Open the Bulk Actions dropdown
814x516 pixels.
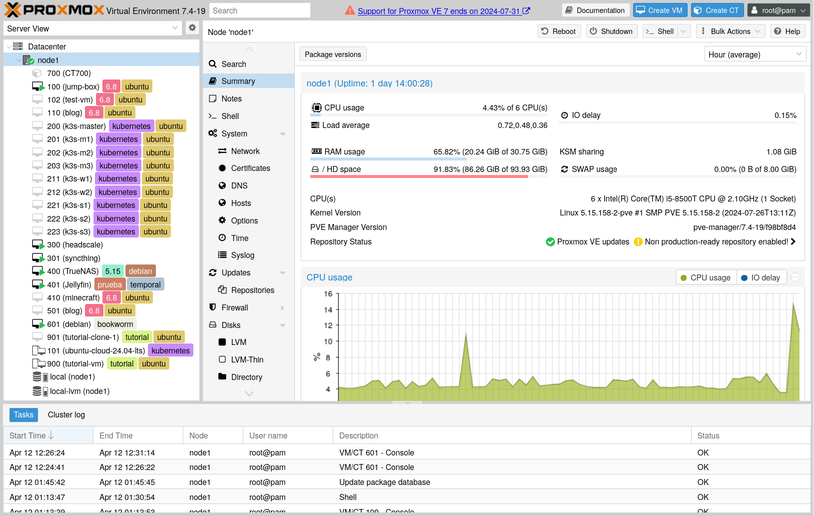click(x=730, y=31)
